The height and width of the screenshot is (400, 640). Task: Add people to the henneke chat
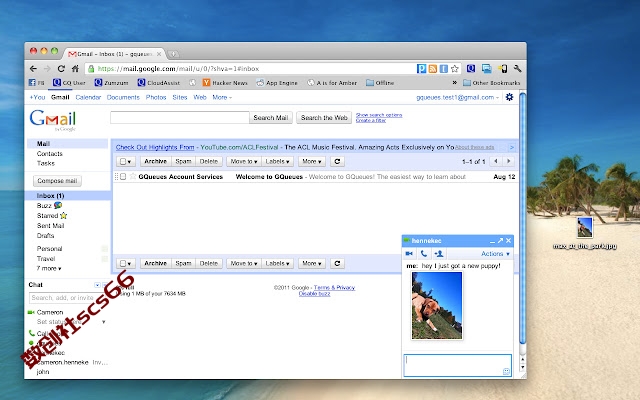point(439,253)
